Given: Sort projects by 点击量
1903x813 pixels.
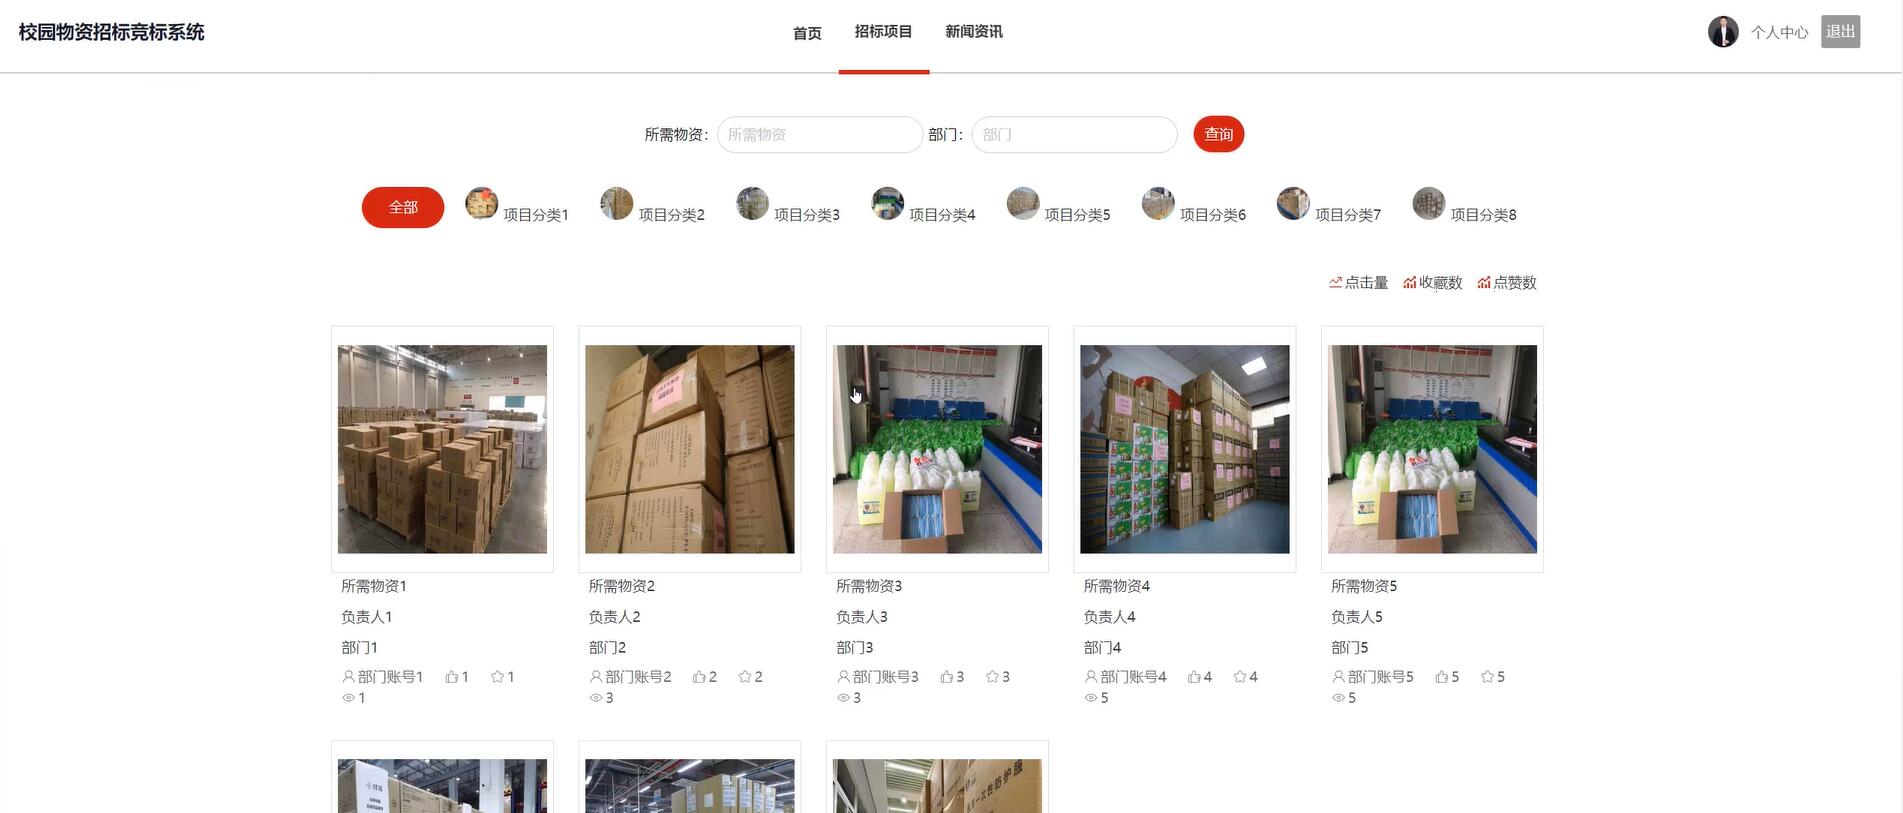Looking at the screenshot, I should [x=1358, y=283].
